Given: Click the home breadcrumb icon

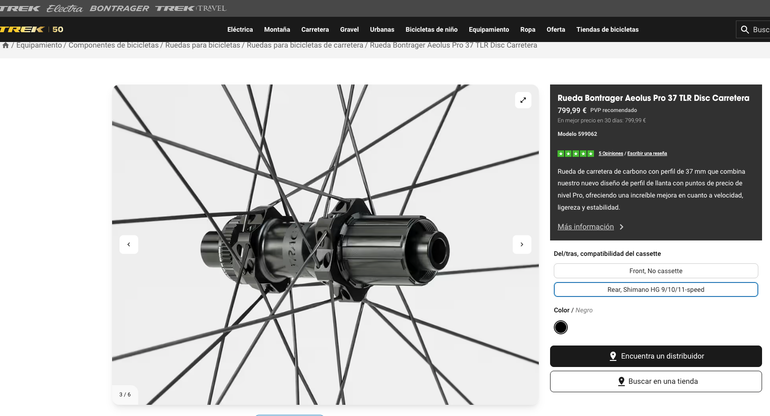Looking at the screenshot, I should (5, 45).
